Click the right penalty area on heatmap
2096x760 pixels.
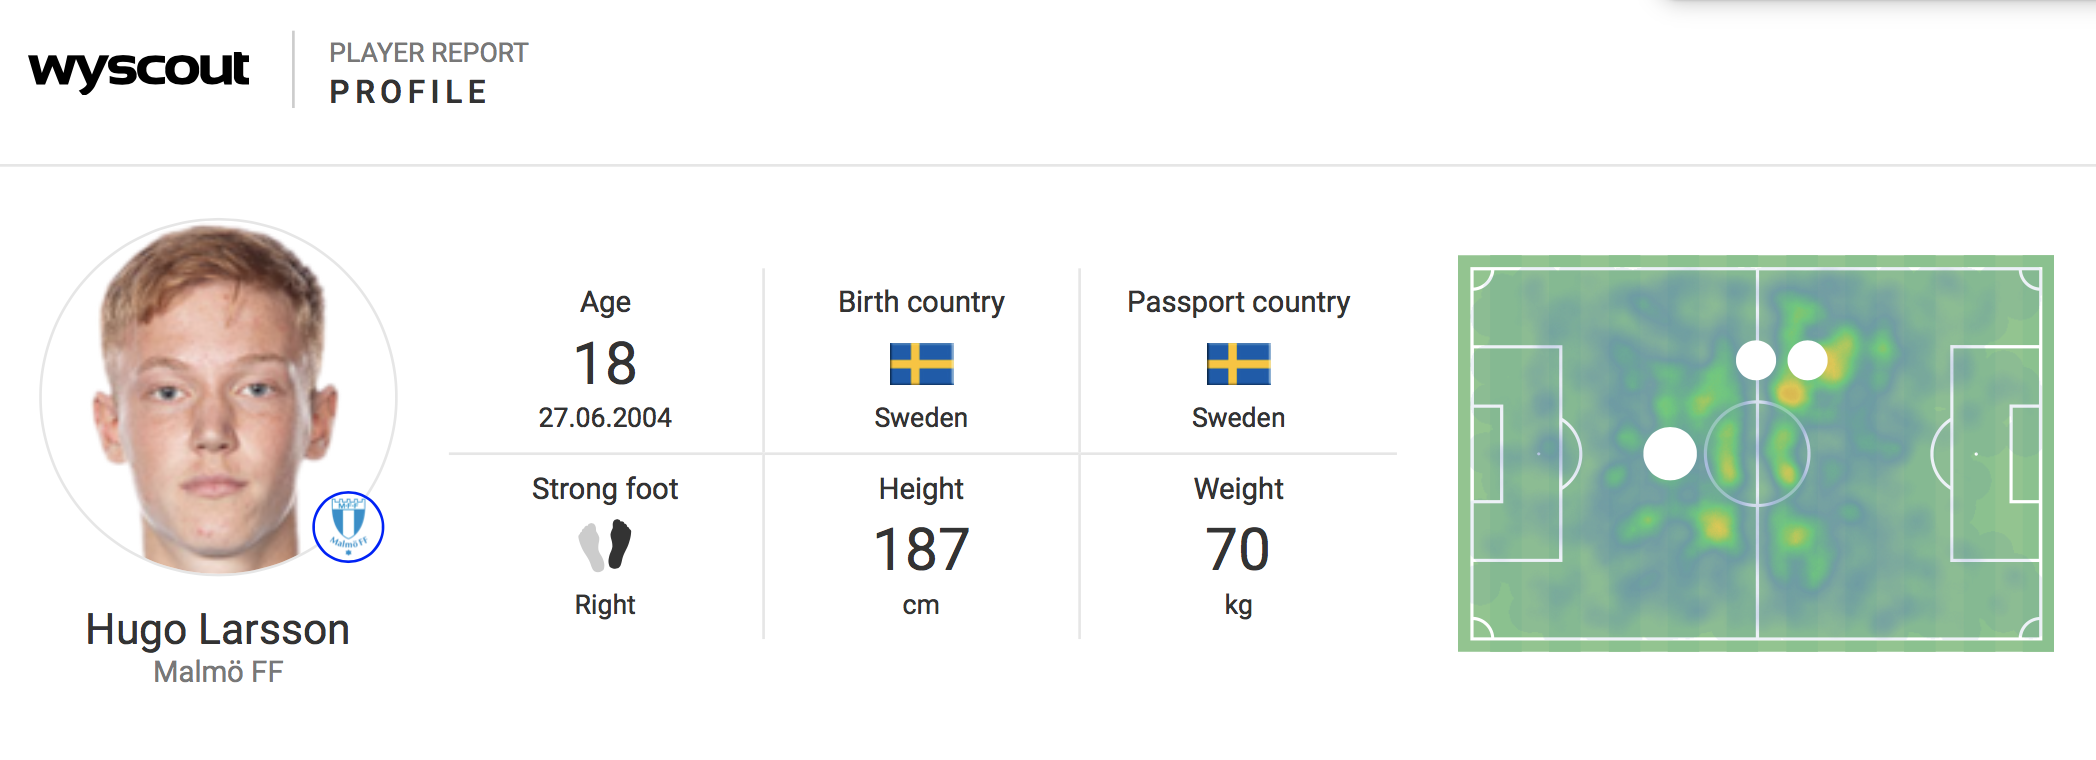tap(1995, 454)
